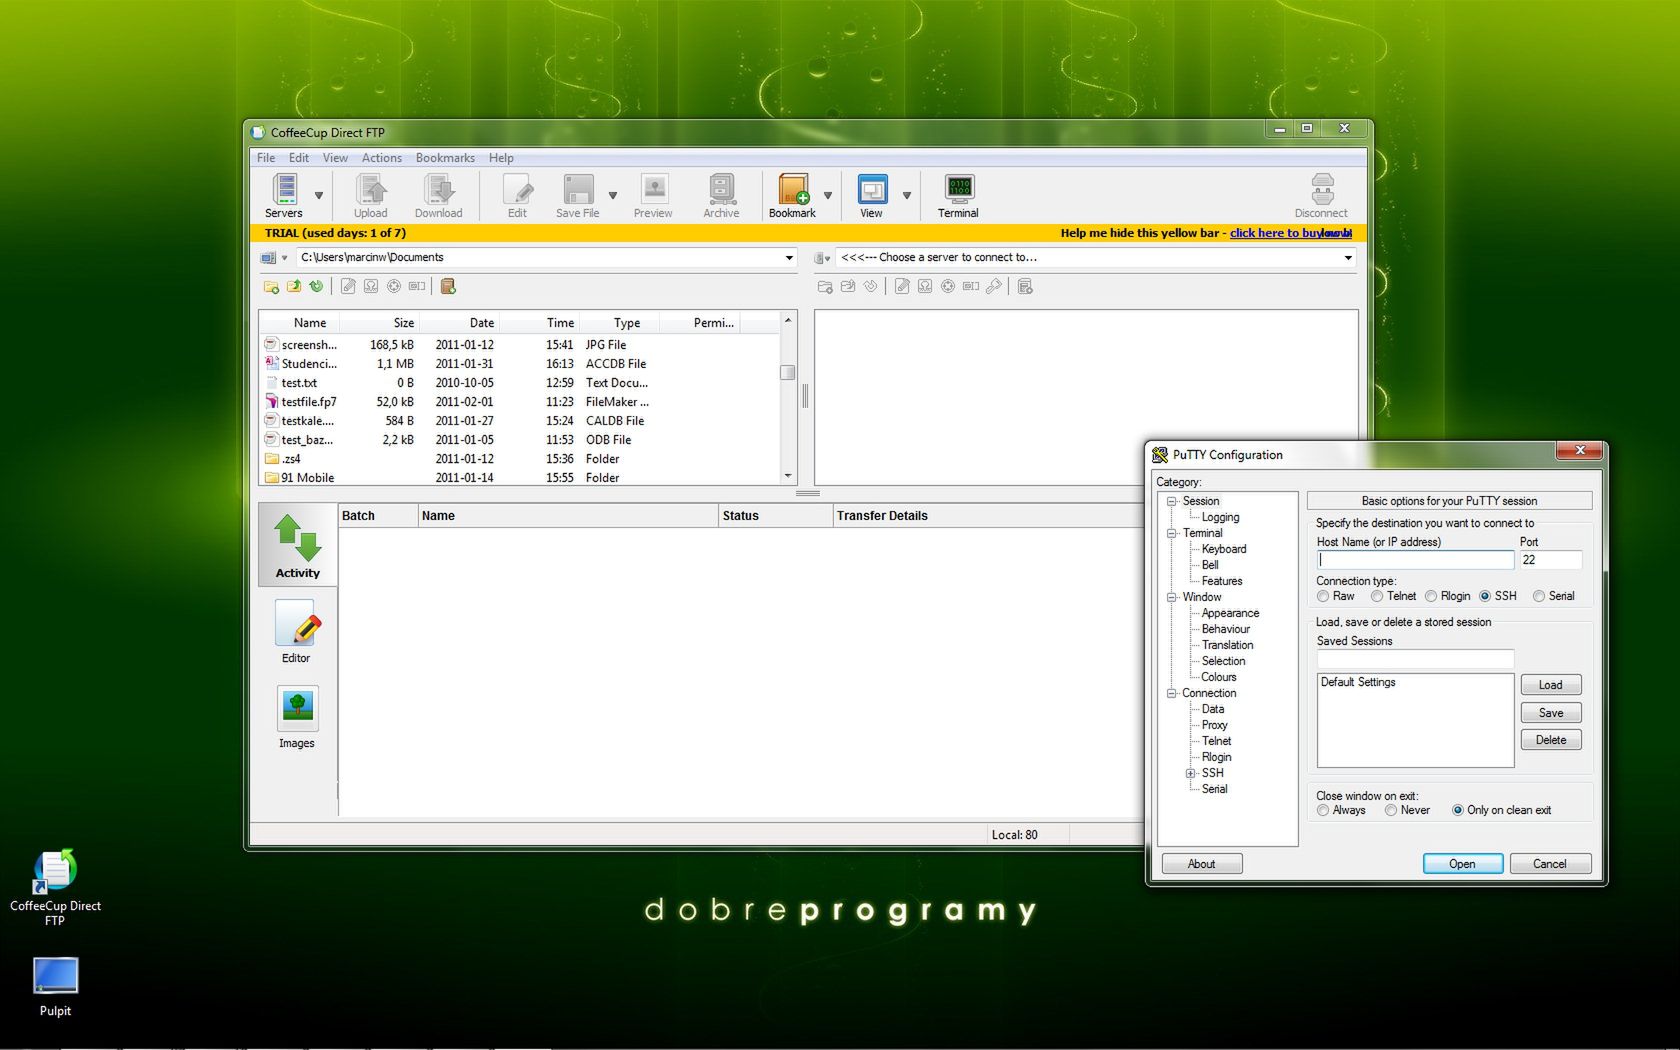
Task: Click the Disconnect toolbar icon
Action: click(x=1321, y=195)
